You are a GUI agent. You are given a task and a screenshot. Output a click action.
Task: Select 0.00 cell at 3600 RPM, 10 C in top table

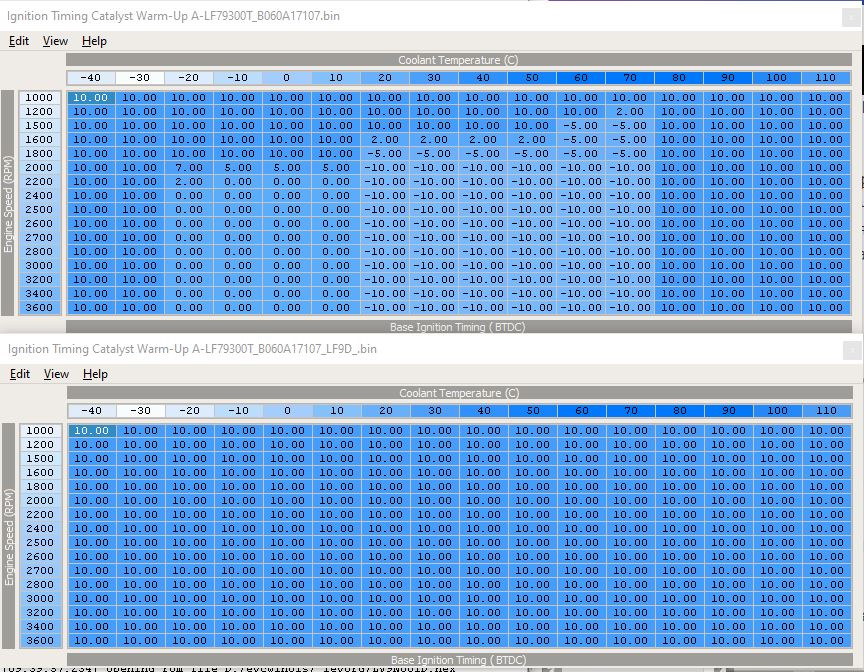point(336,307)
